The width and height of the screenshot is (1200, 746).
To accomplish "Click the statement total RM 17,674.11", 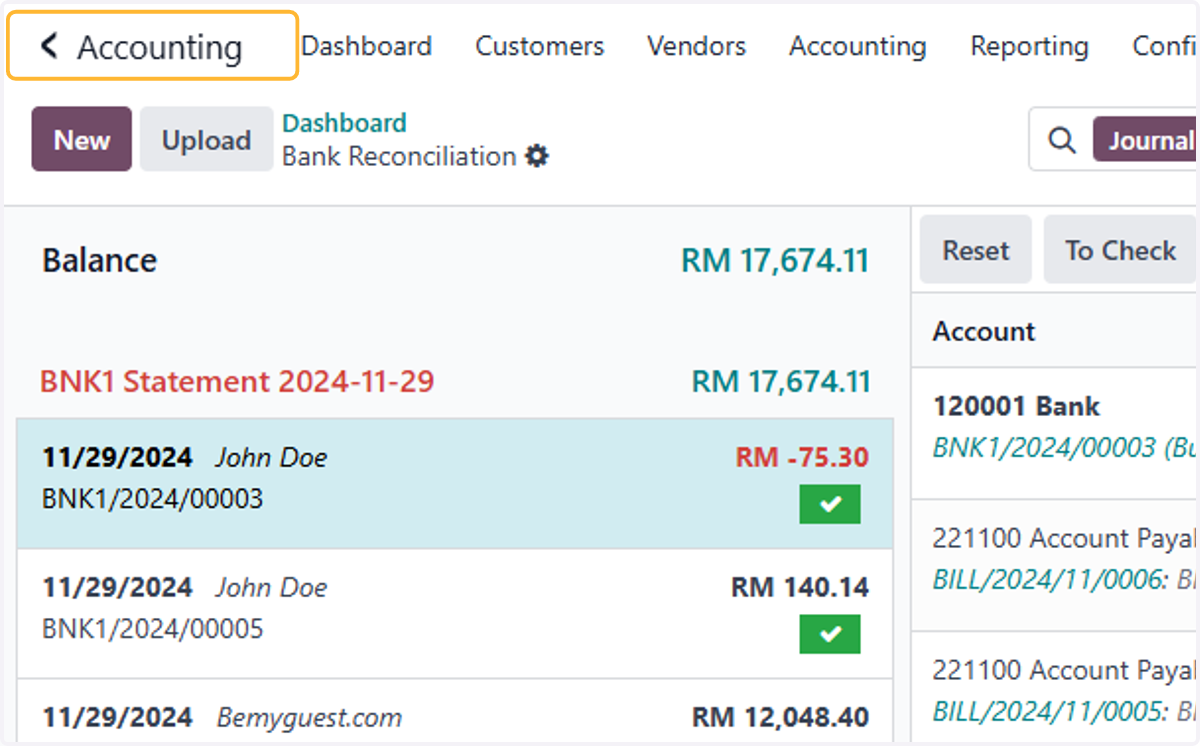I will click(781, 381).
